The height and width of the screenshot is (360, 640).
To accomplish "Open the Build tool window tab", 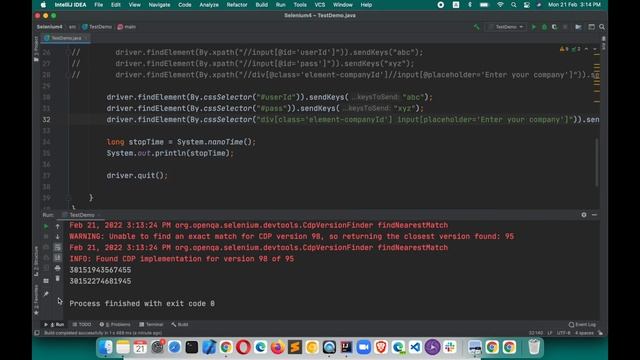I will click(x=180, y=324).
